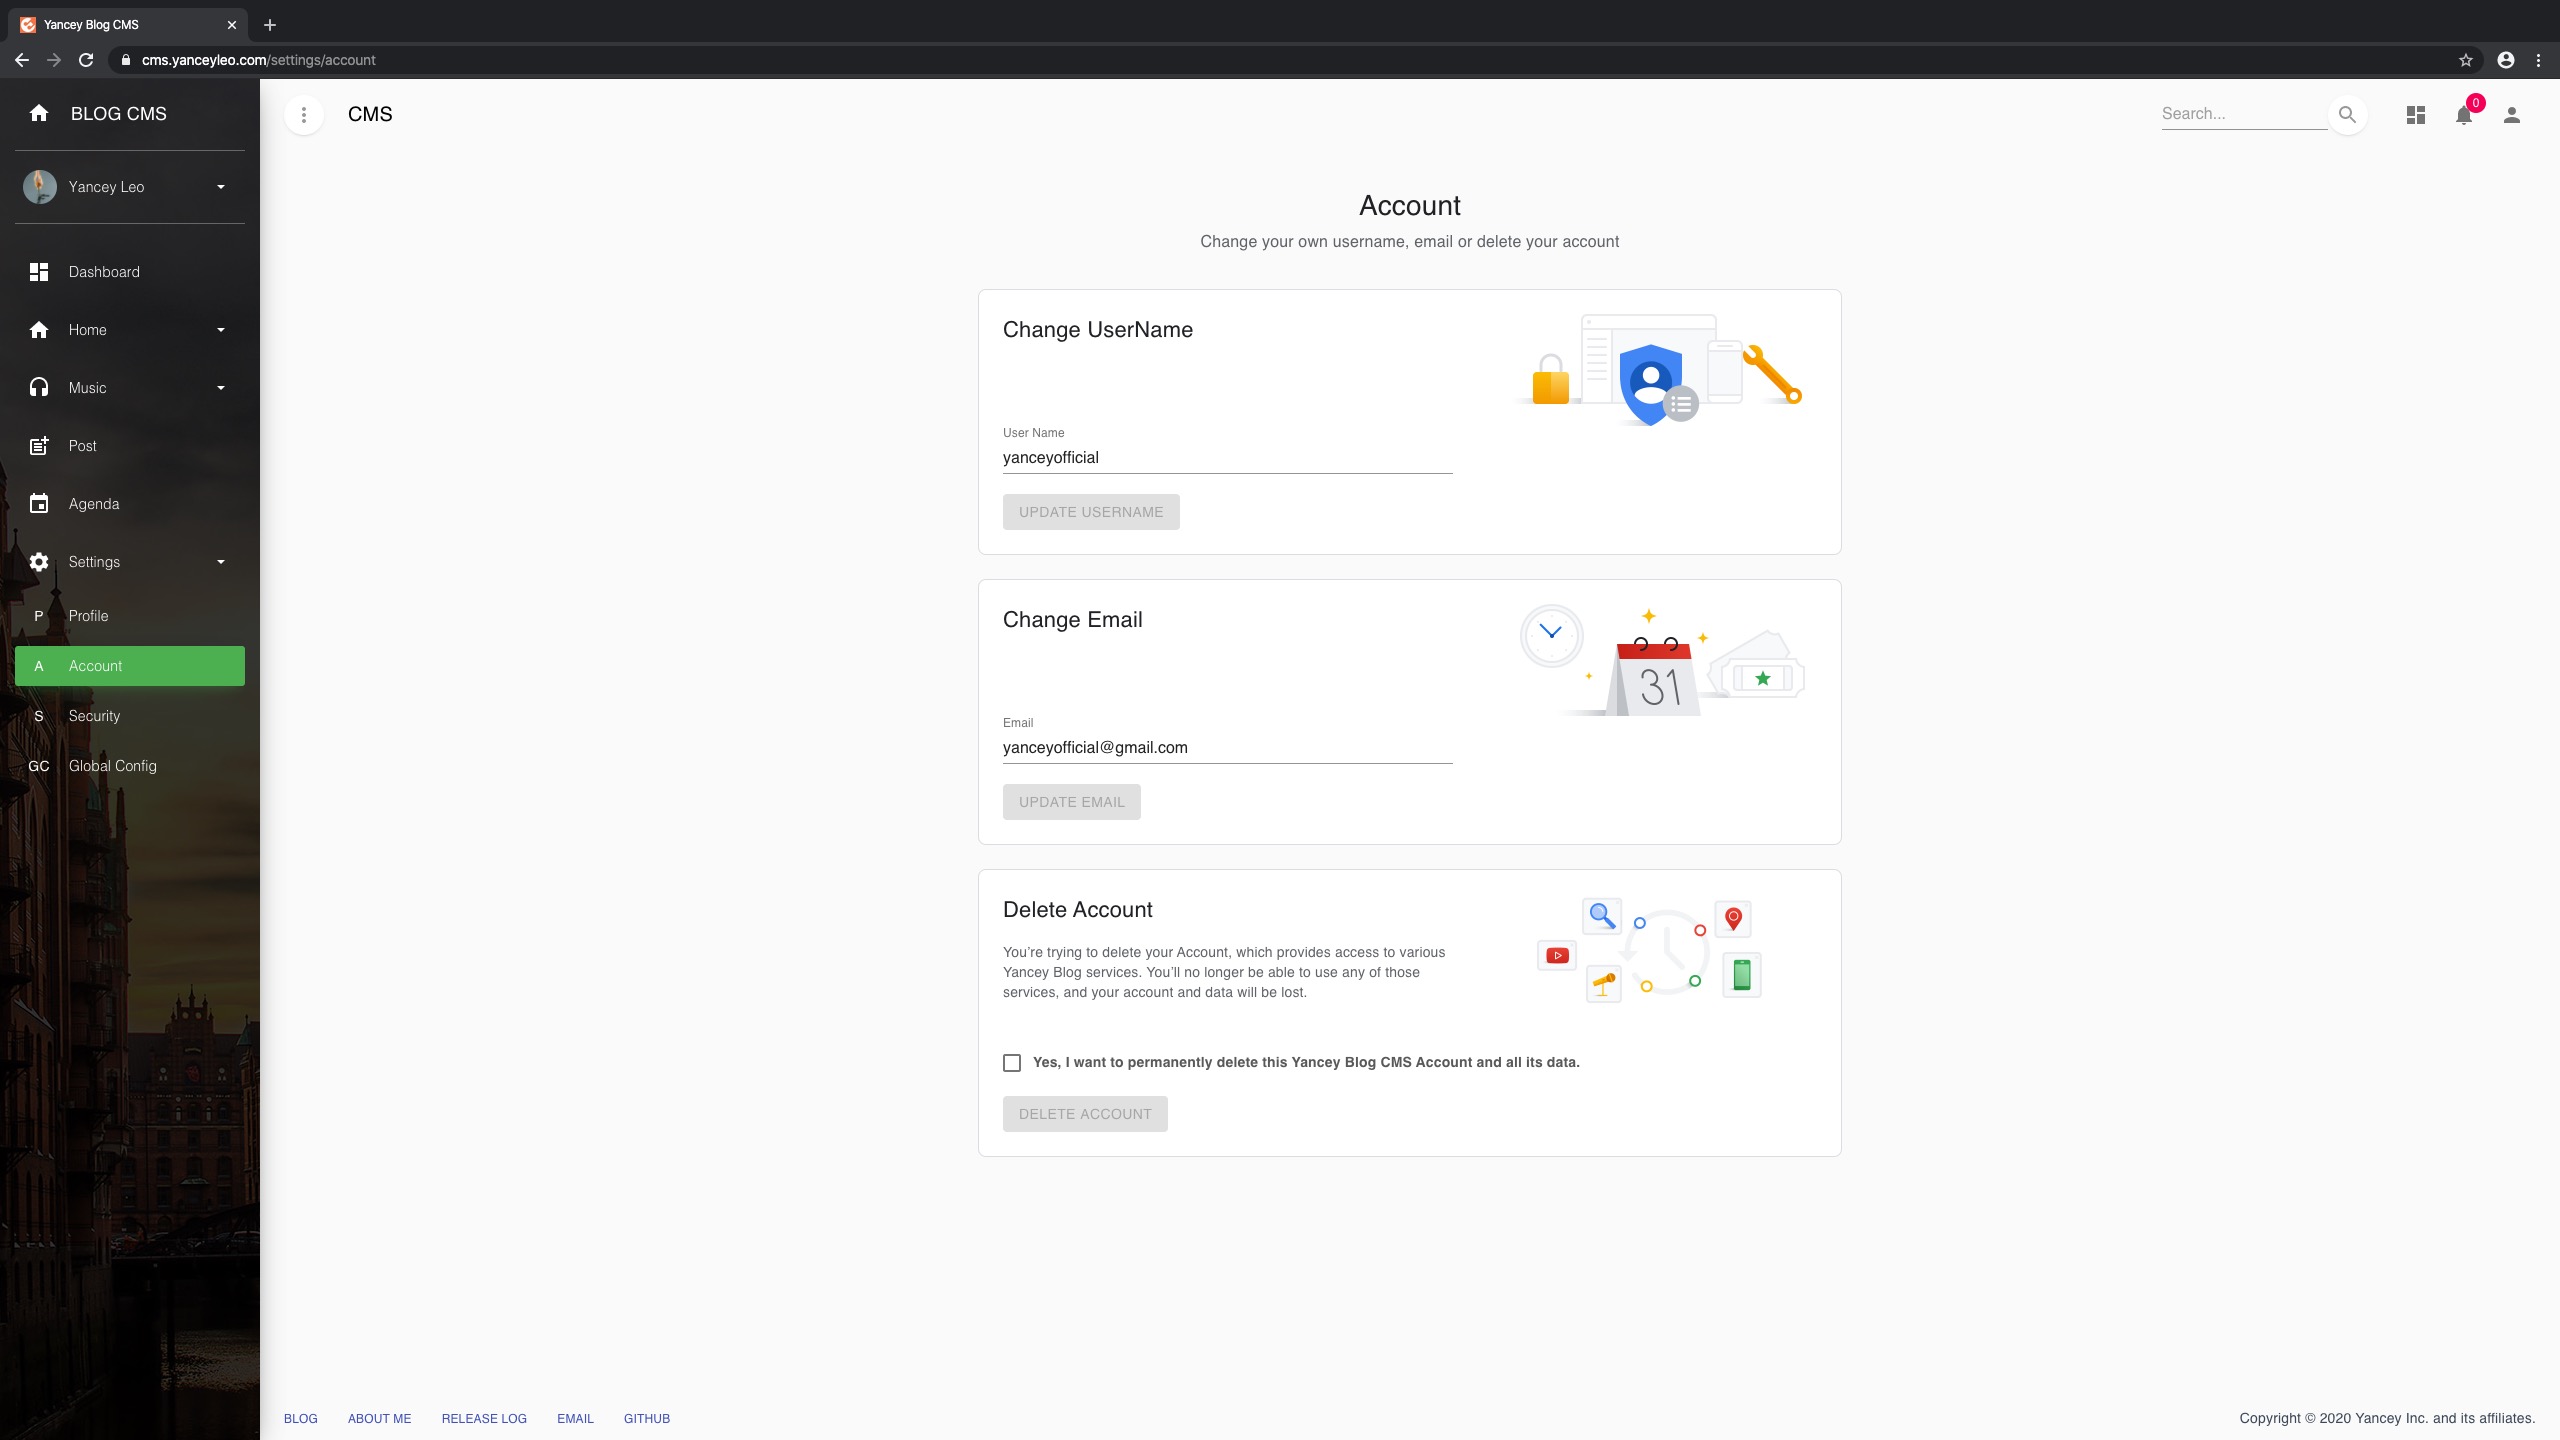Expand the Music submenu arrow
Viewport: 2560px width, 1440px height.
point(221,388)
